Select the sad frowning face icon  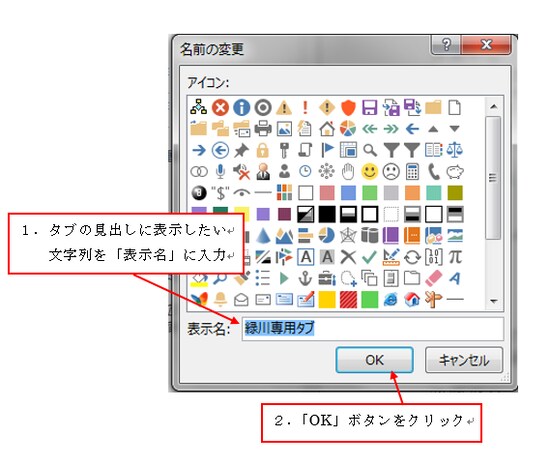pos(391,171)
